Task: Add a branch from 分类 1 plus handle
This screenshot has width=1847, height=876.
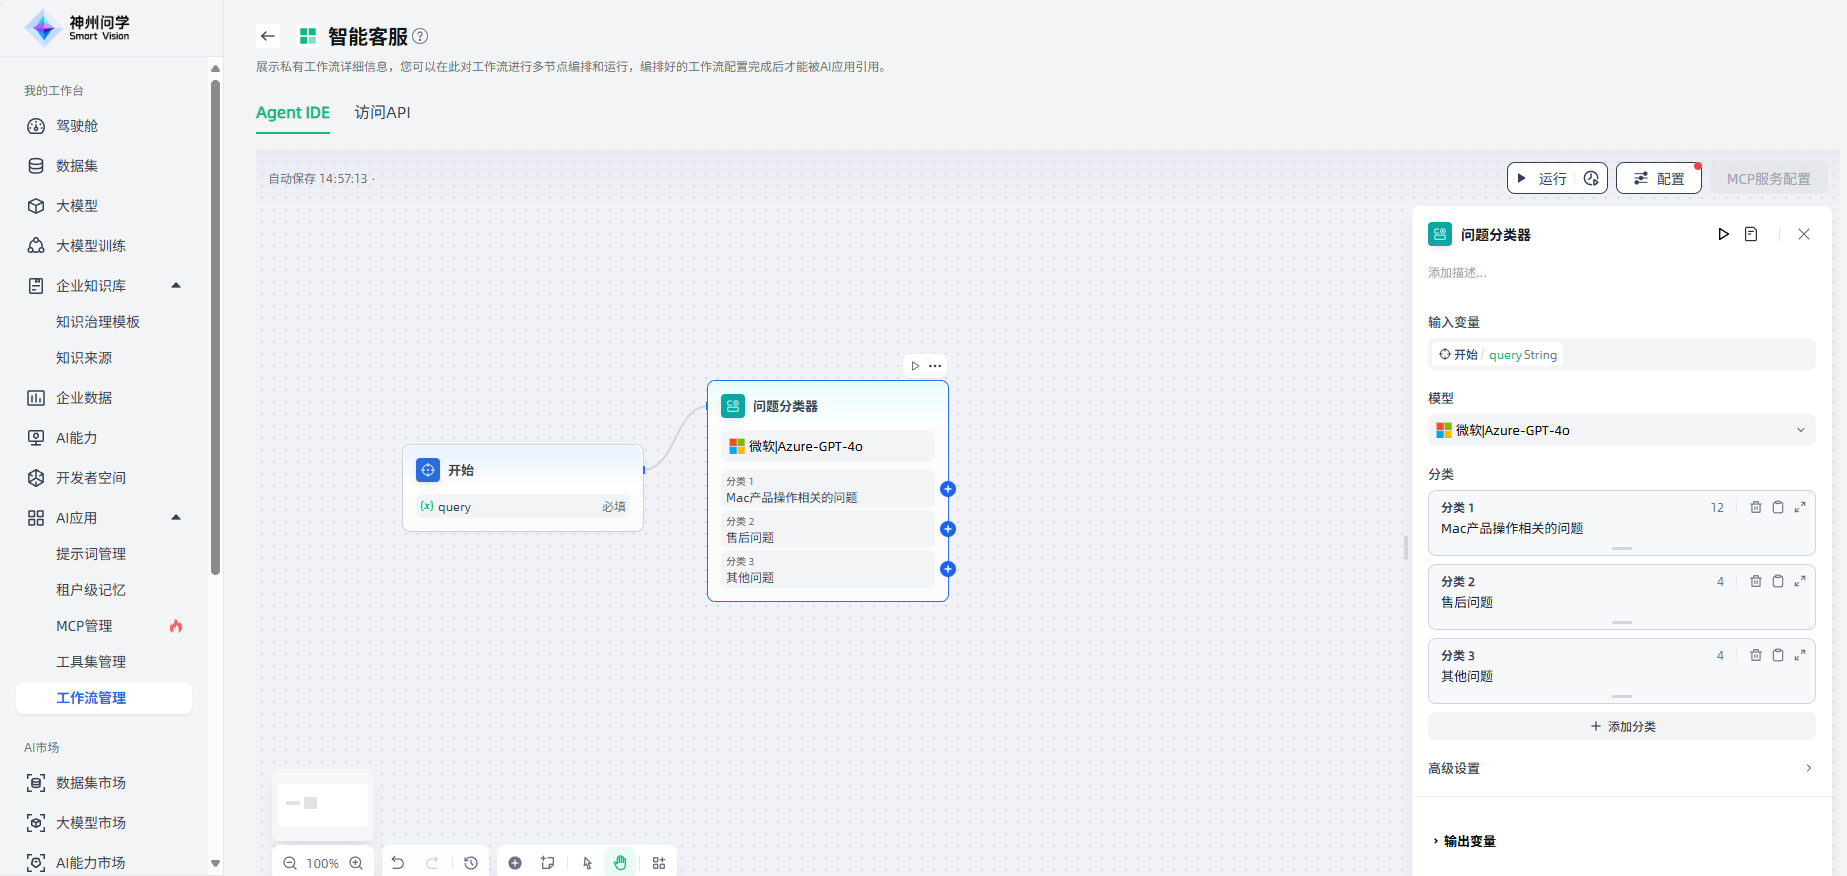Action: [x=948, y=489]
